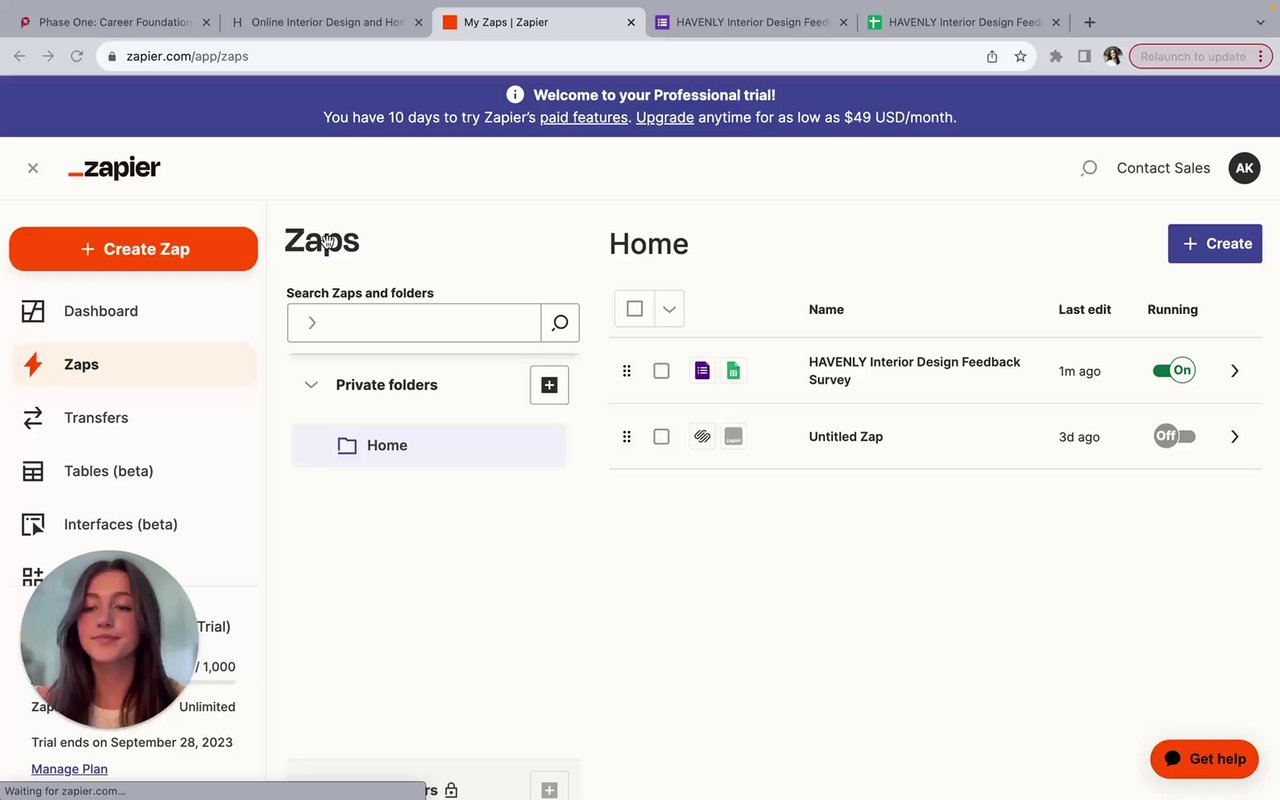Viewport: 1280px width, 800px height.
Task: Grab drag handle of Untitled Zap row
Action: [627, 437]
